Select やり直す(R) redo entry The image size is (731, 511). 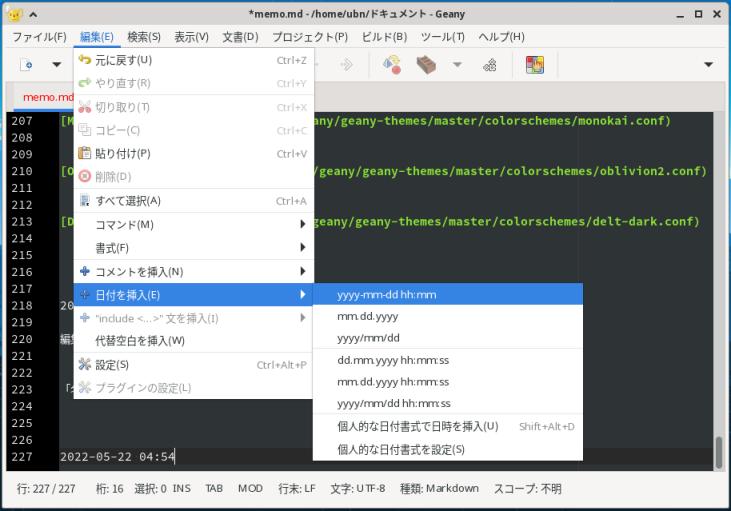point(193,83)
